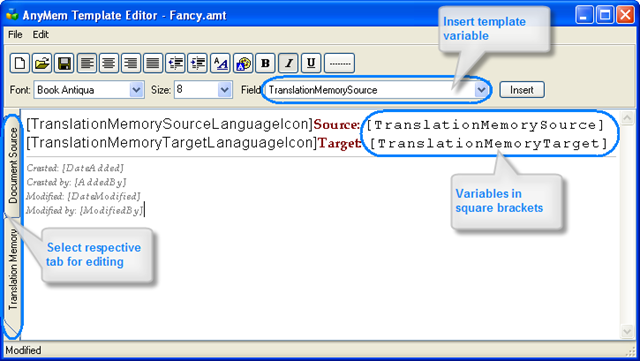
Task: Justify the text alignment
Action: [153, 63]
